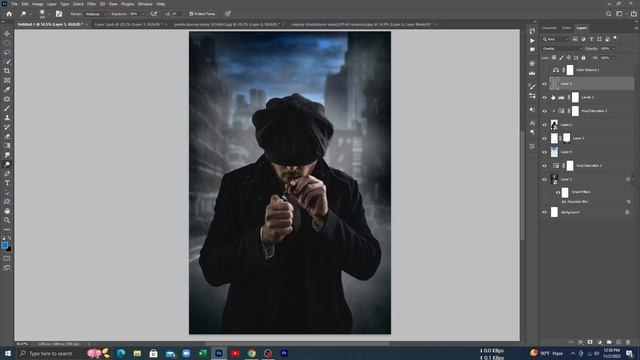Screen dimensions: 640x360
Task: Open Premiere Pro from taskbar
Action: pos(284,353)
